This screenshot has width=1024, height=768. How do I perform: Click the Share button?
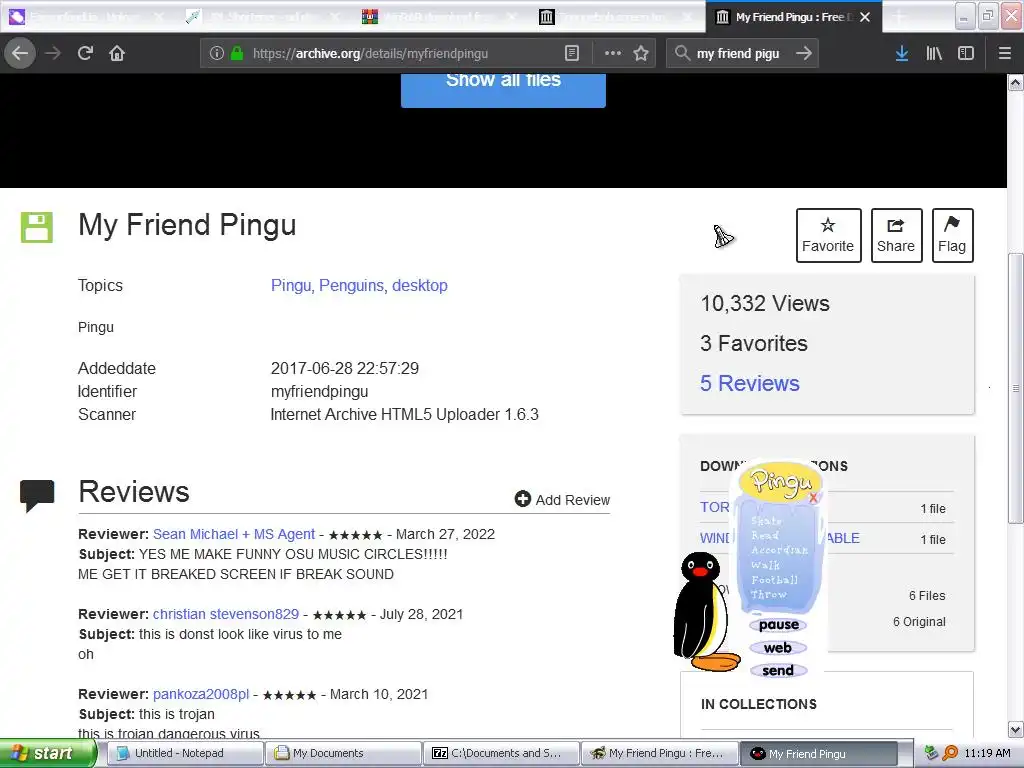click(x=896, y=235)
